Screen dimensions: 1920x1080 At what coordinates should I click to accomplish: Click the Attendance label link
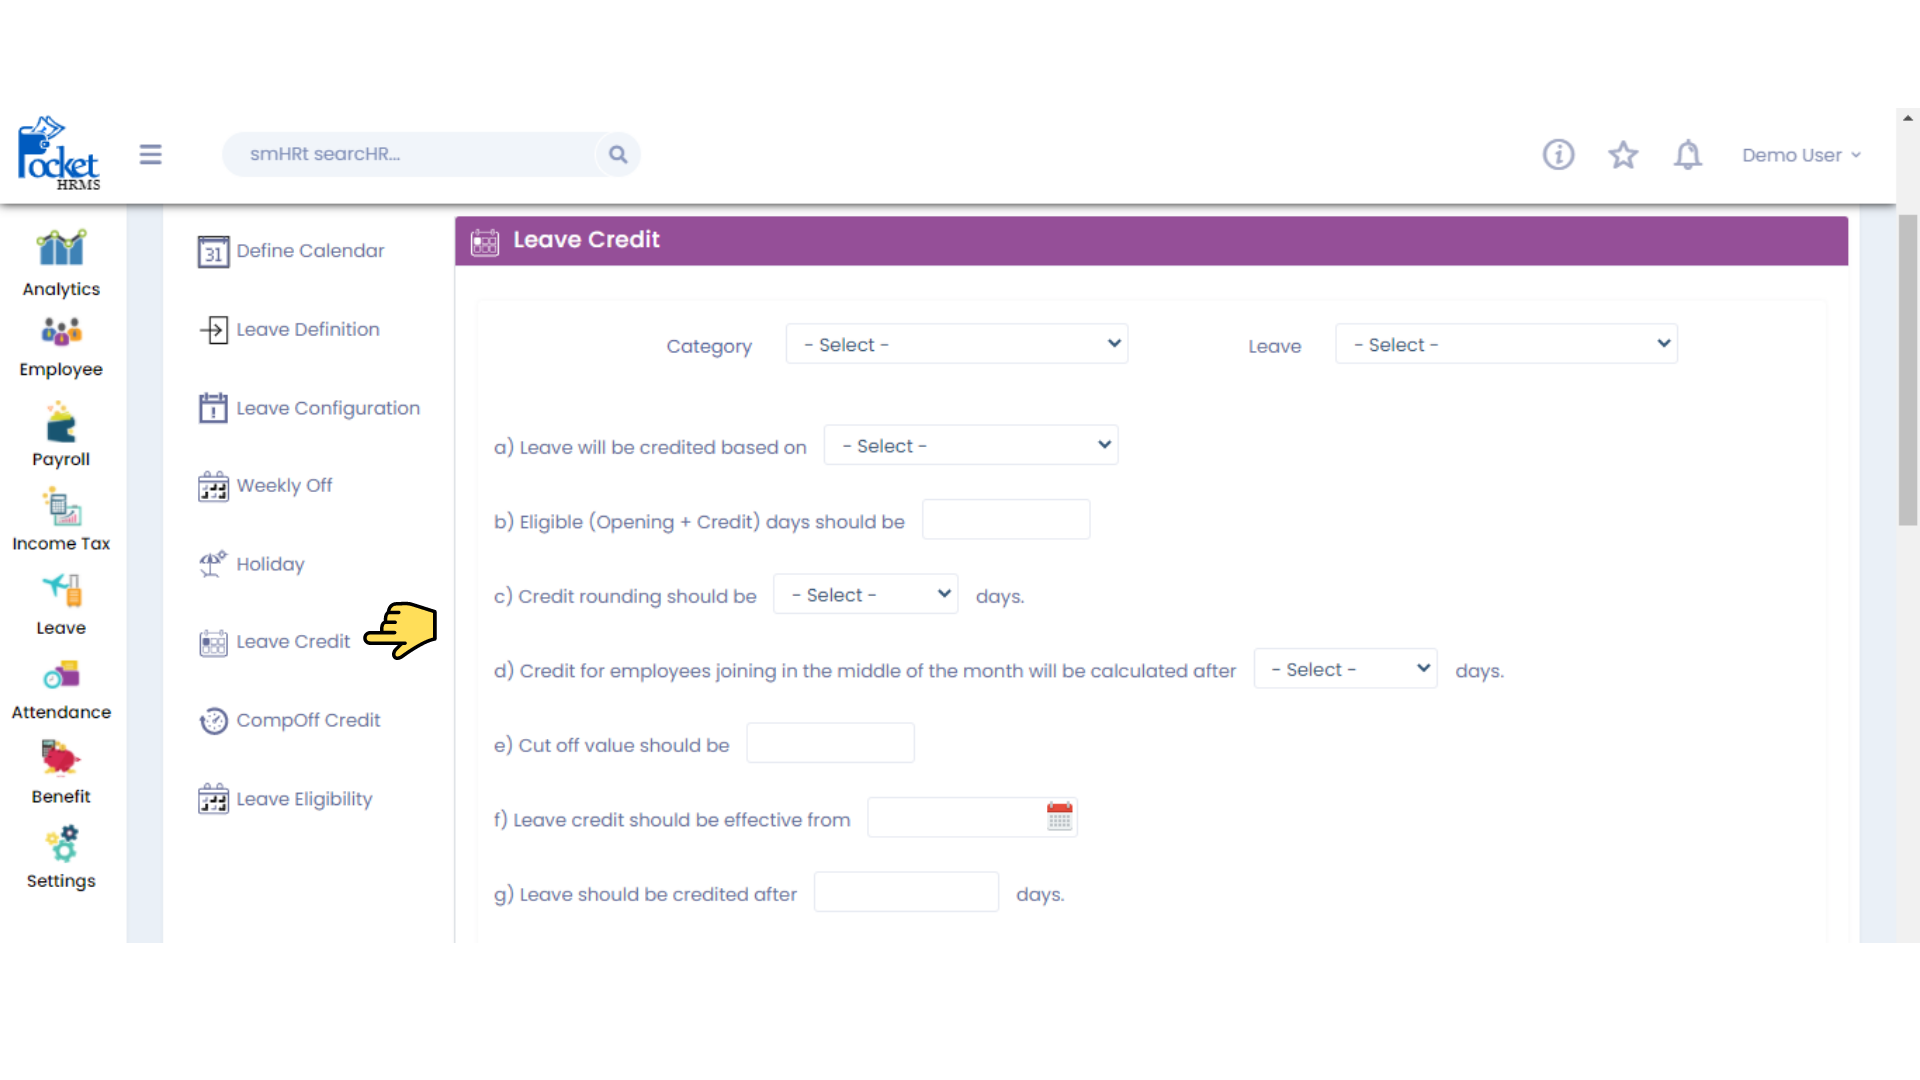pyautogui.click(x=61, y=712)
